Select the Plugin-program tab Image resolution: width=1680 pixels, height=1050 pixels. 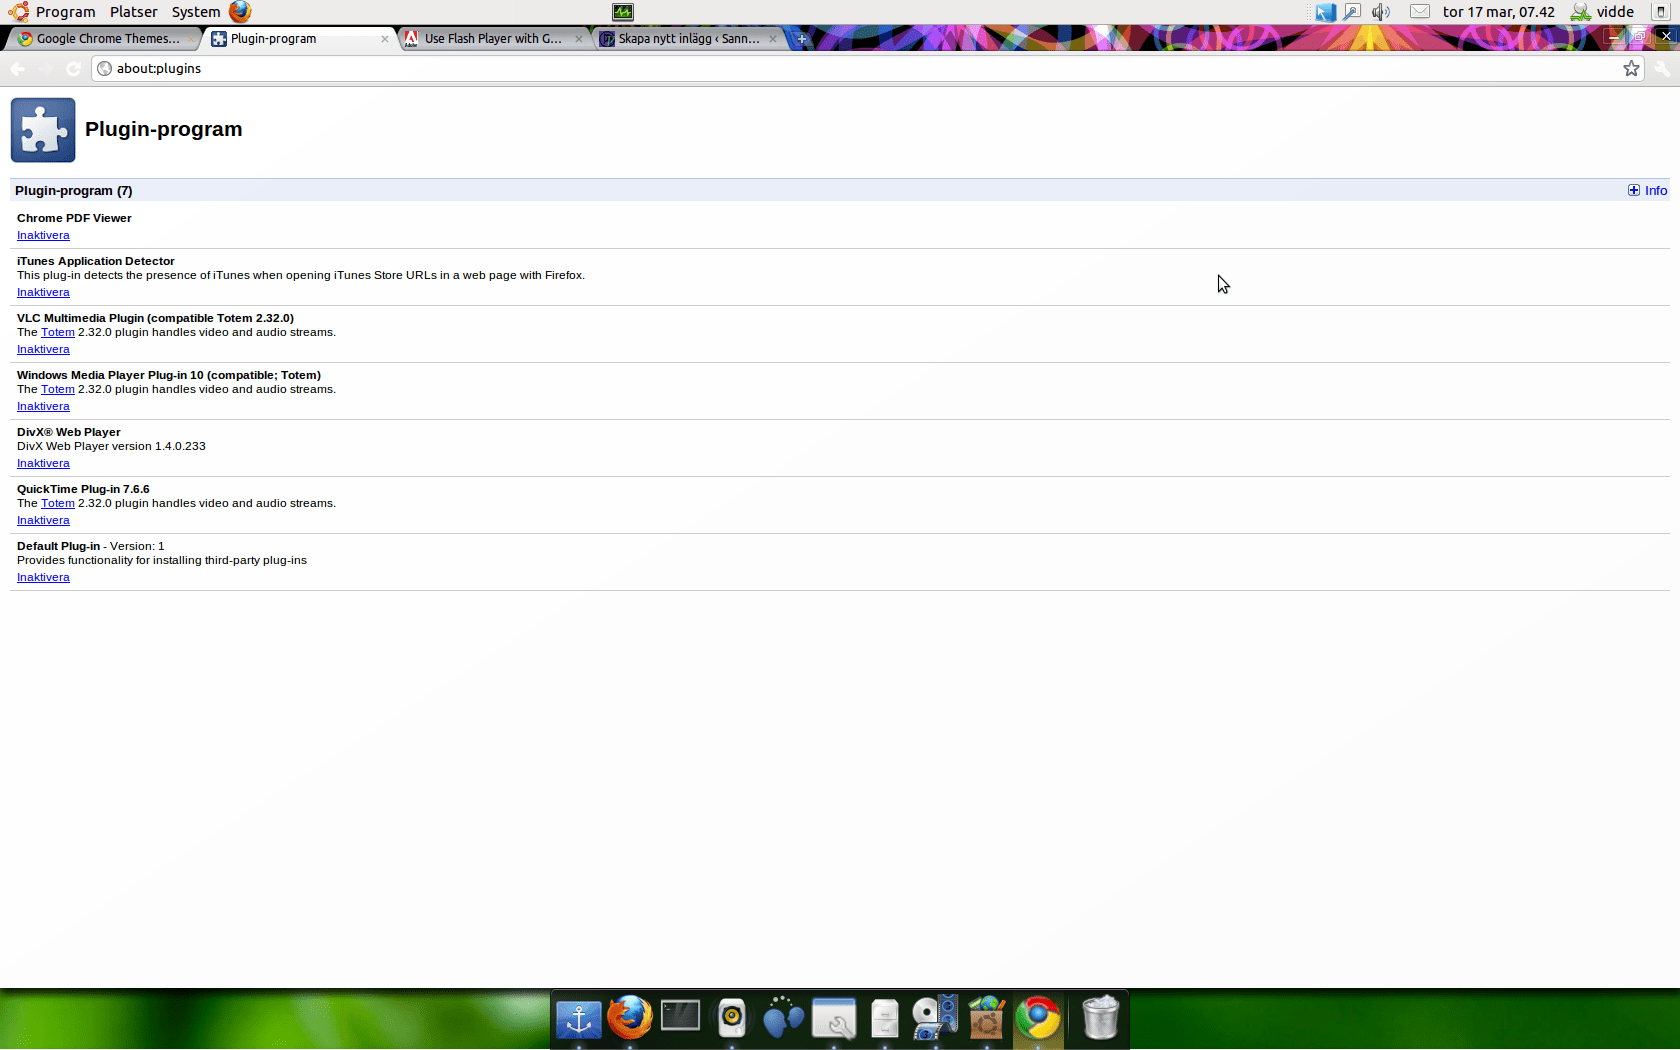[x=300, y=39]
